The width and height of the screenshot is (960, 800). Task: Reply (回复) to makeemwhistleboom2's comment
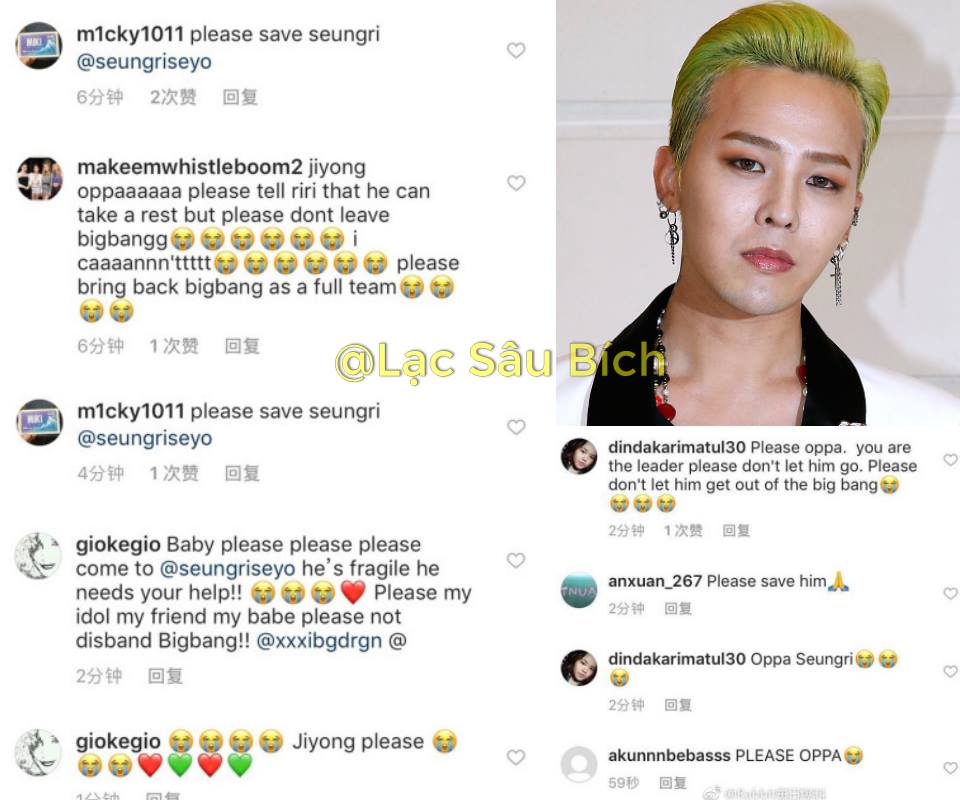242,346
